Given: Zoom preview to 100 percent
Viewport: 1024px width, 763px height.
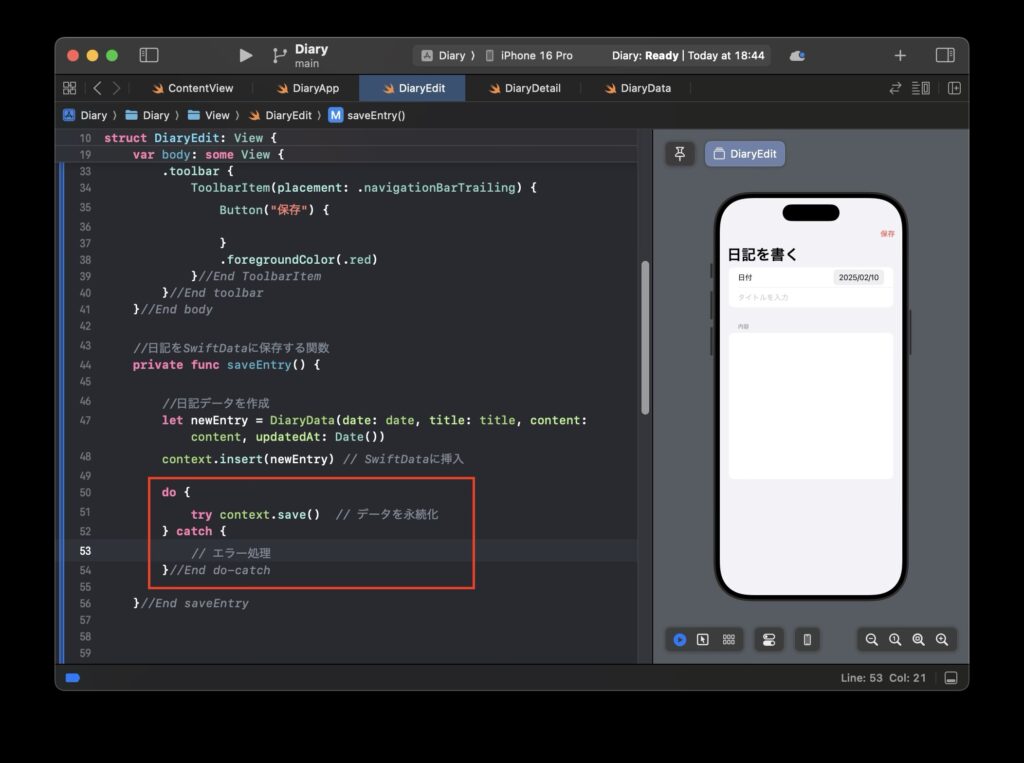Looking at the screenshot, I should (x=895, y=640).
